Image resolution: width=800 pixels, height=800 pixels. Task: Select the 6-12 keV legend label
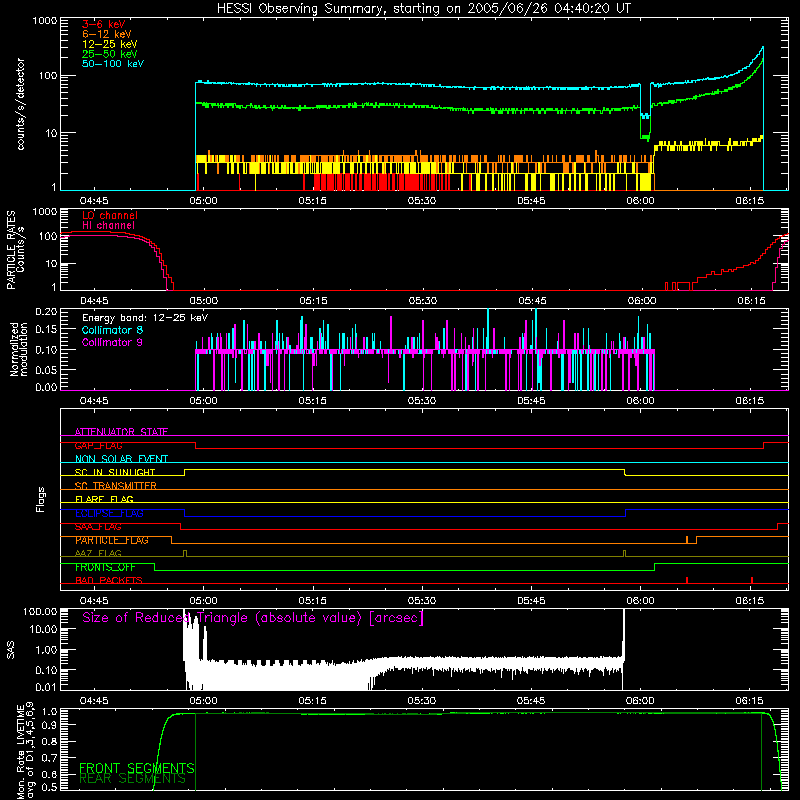point(107,34)
